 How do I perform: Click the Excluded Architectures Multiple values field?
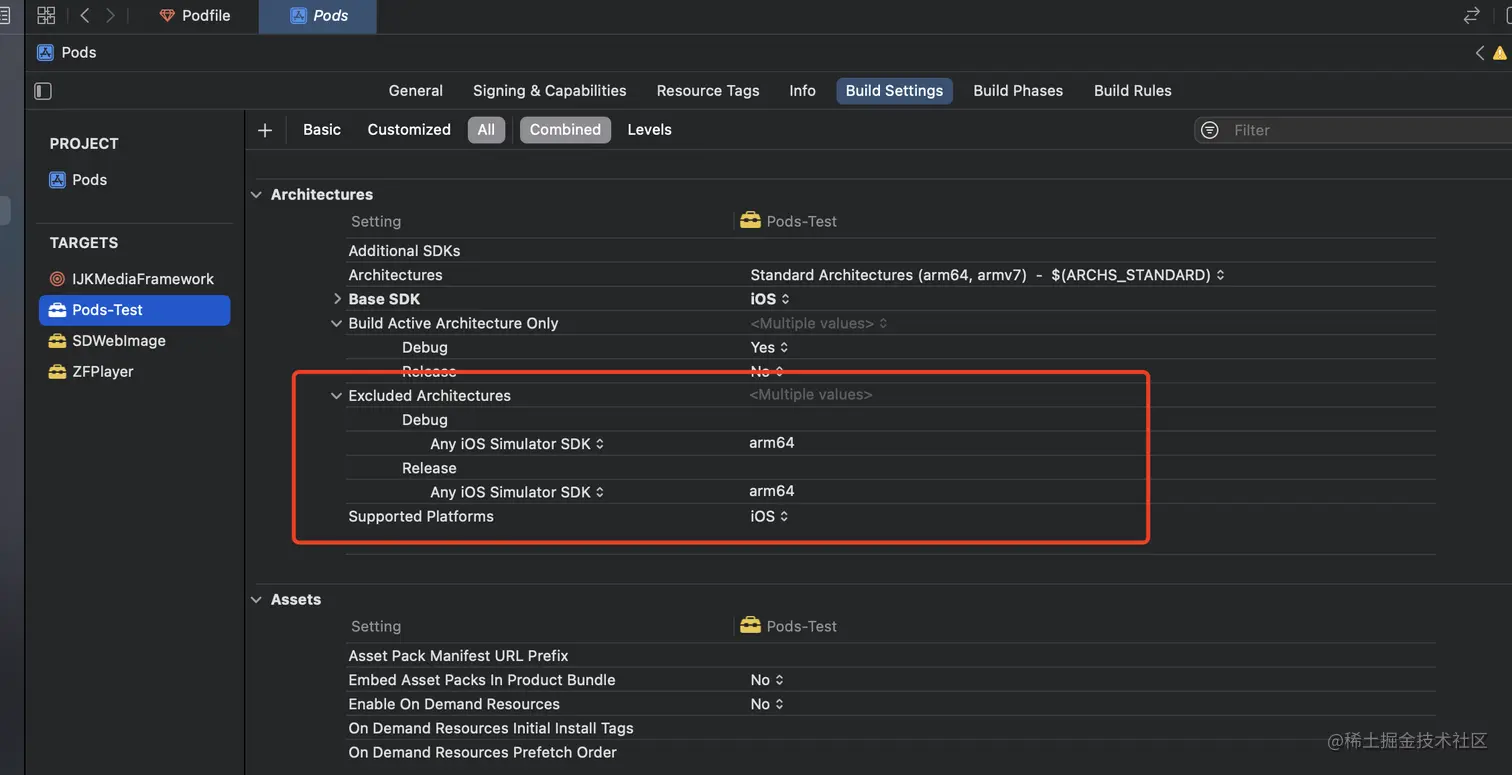(x=811, y=395)
